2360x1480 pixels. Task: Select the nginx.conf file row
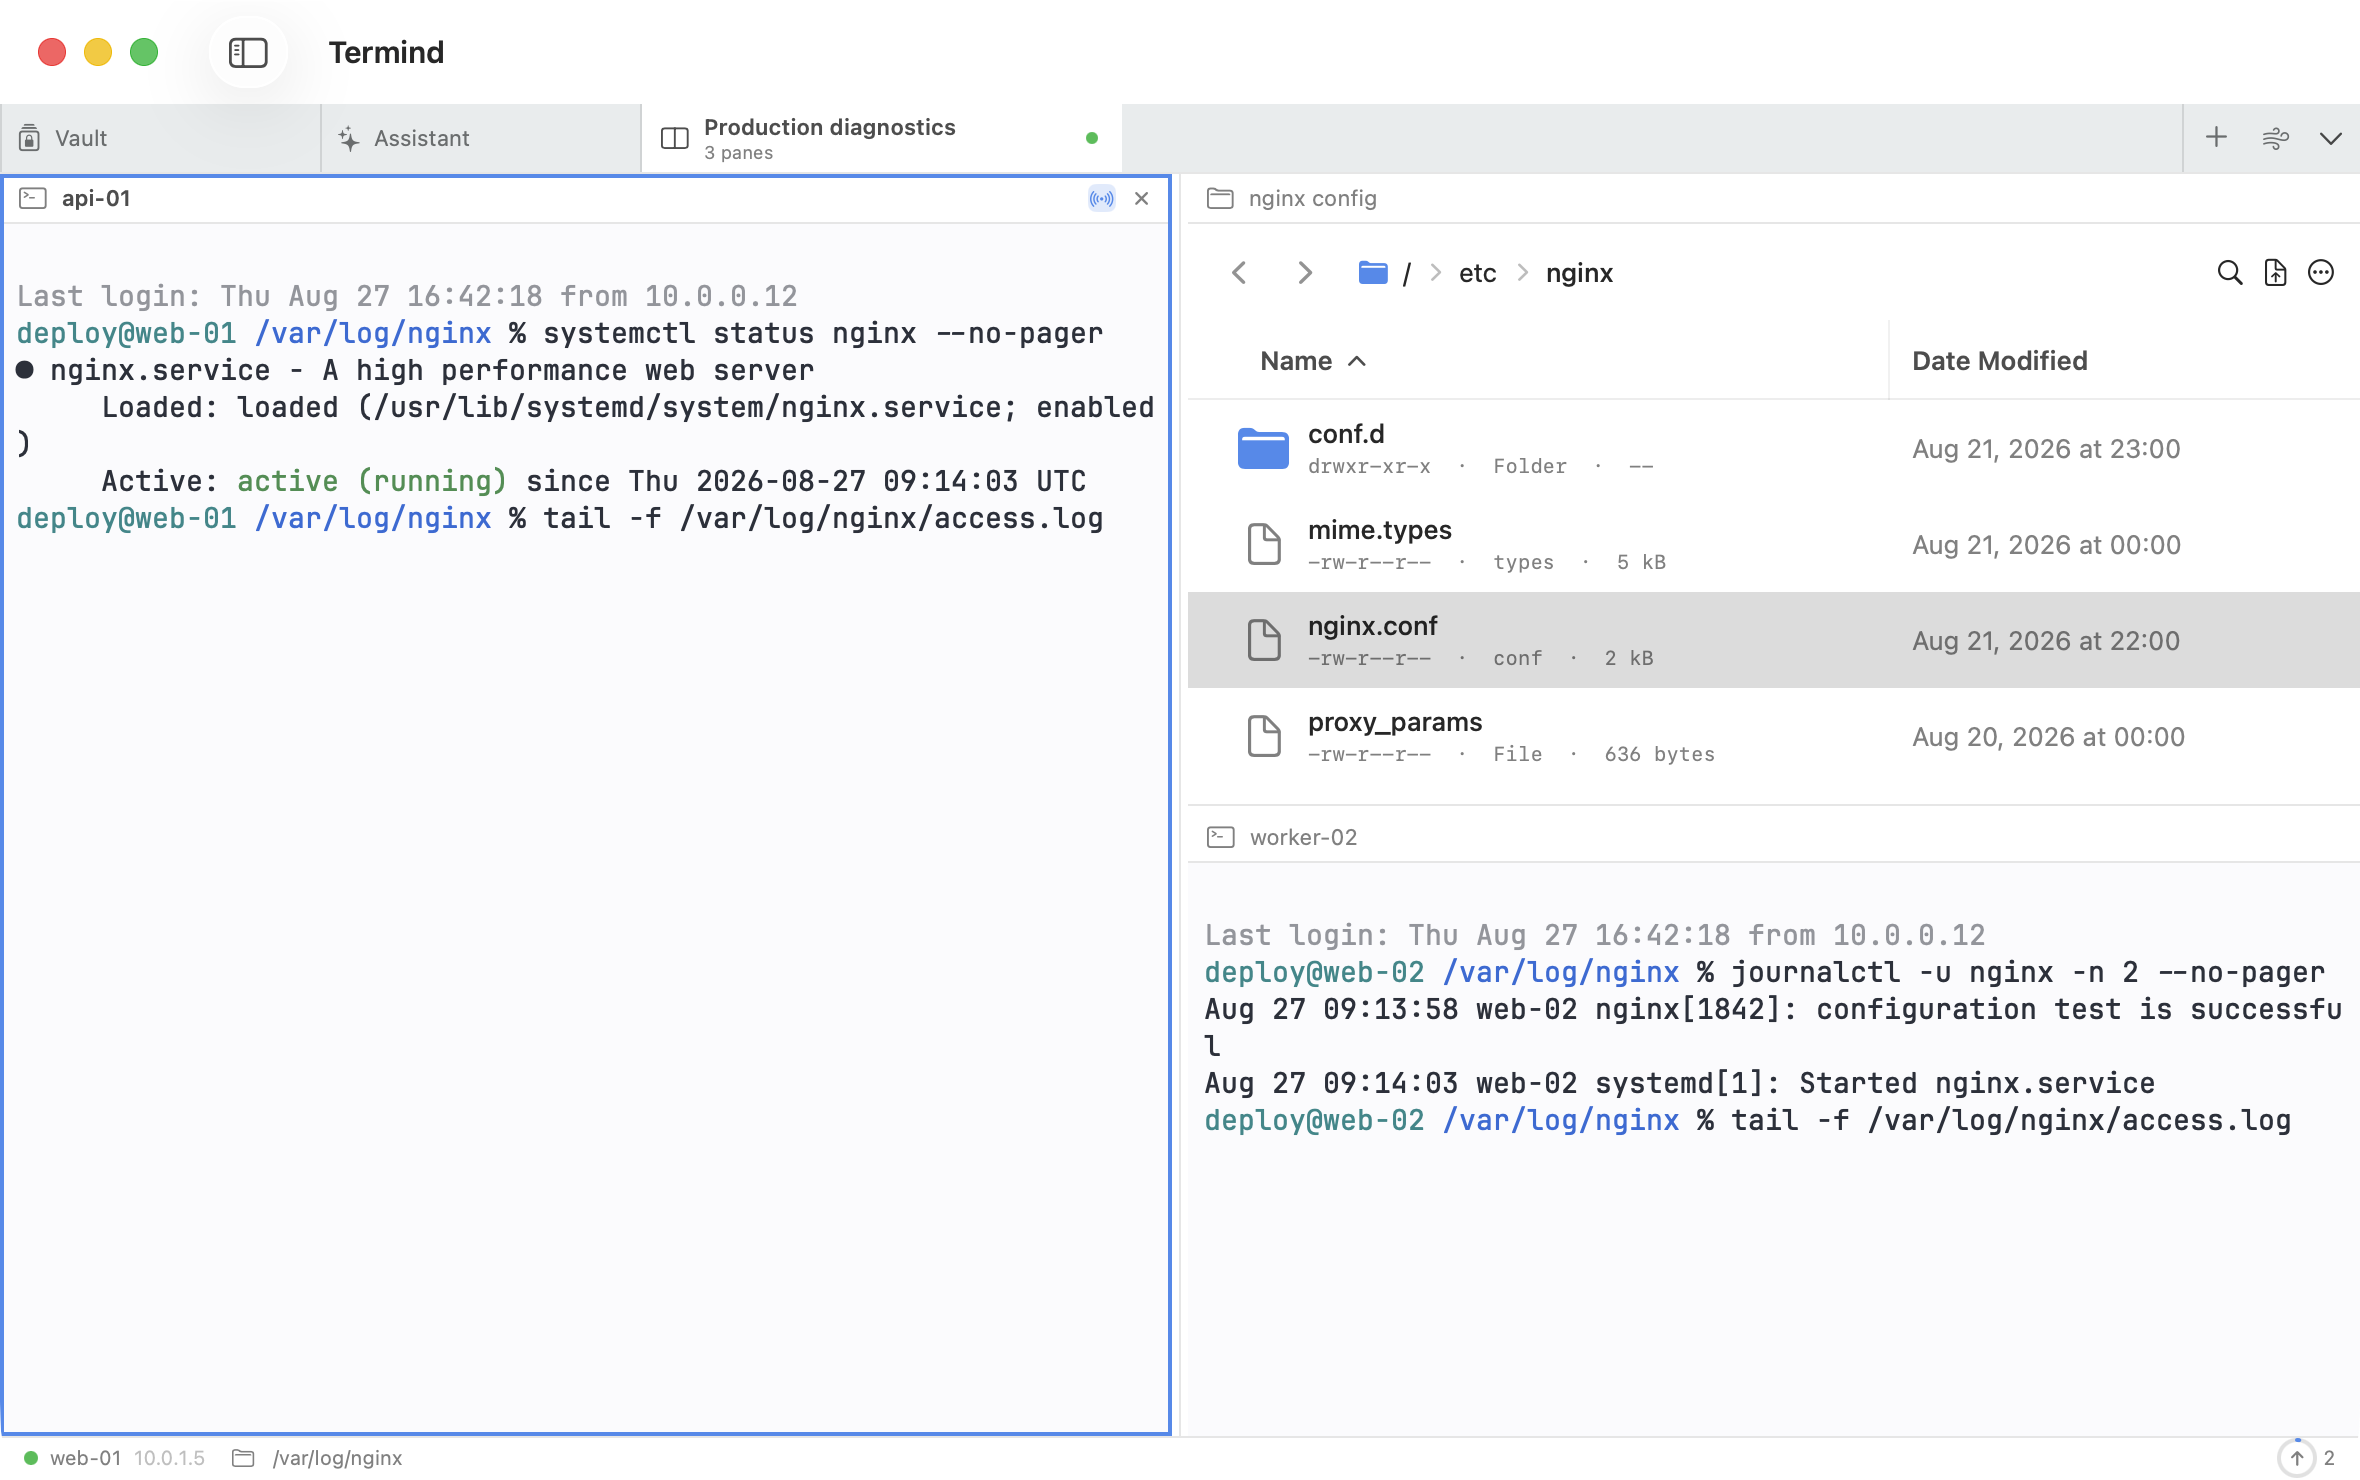pos(1773,641)
